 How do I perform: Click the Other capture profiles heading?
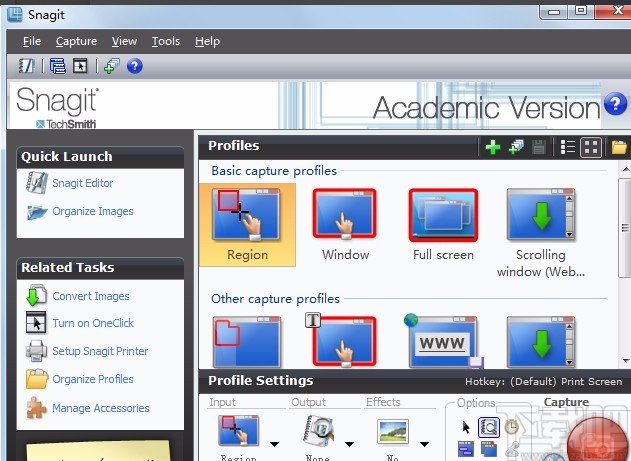(x=275, y=299)
